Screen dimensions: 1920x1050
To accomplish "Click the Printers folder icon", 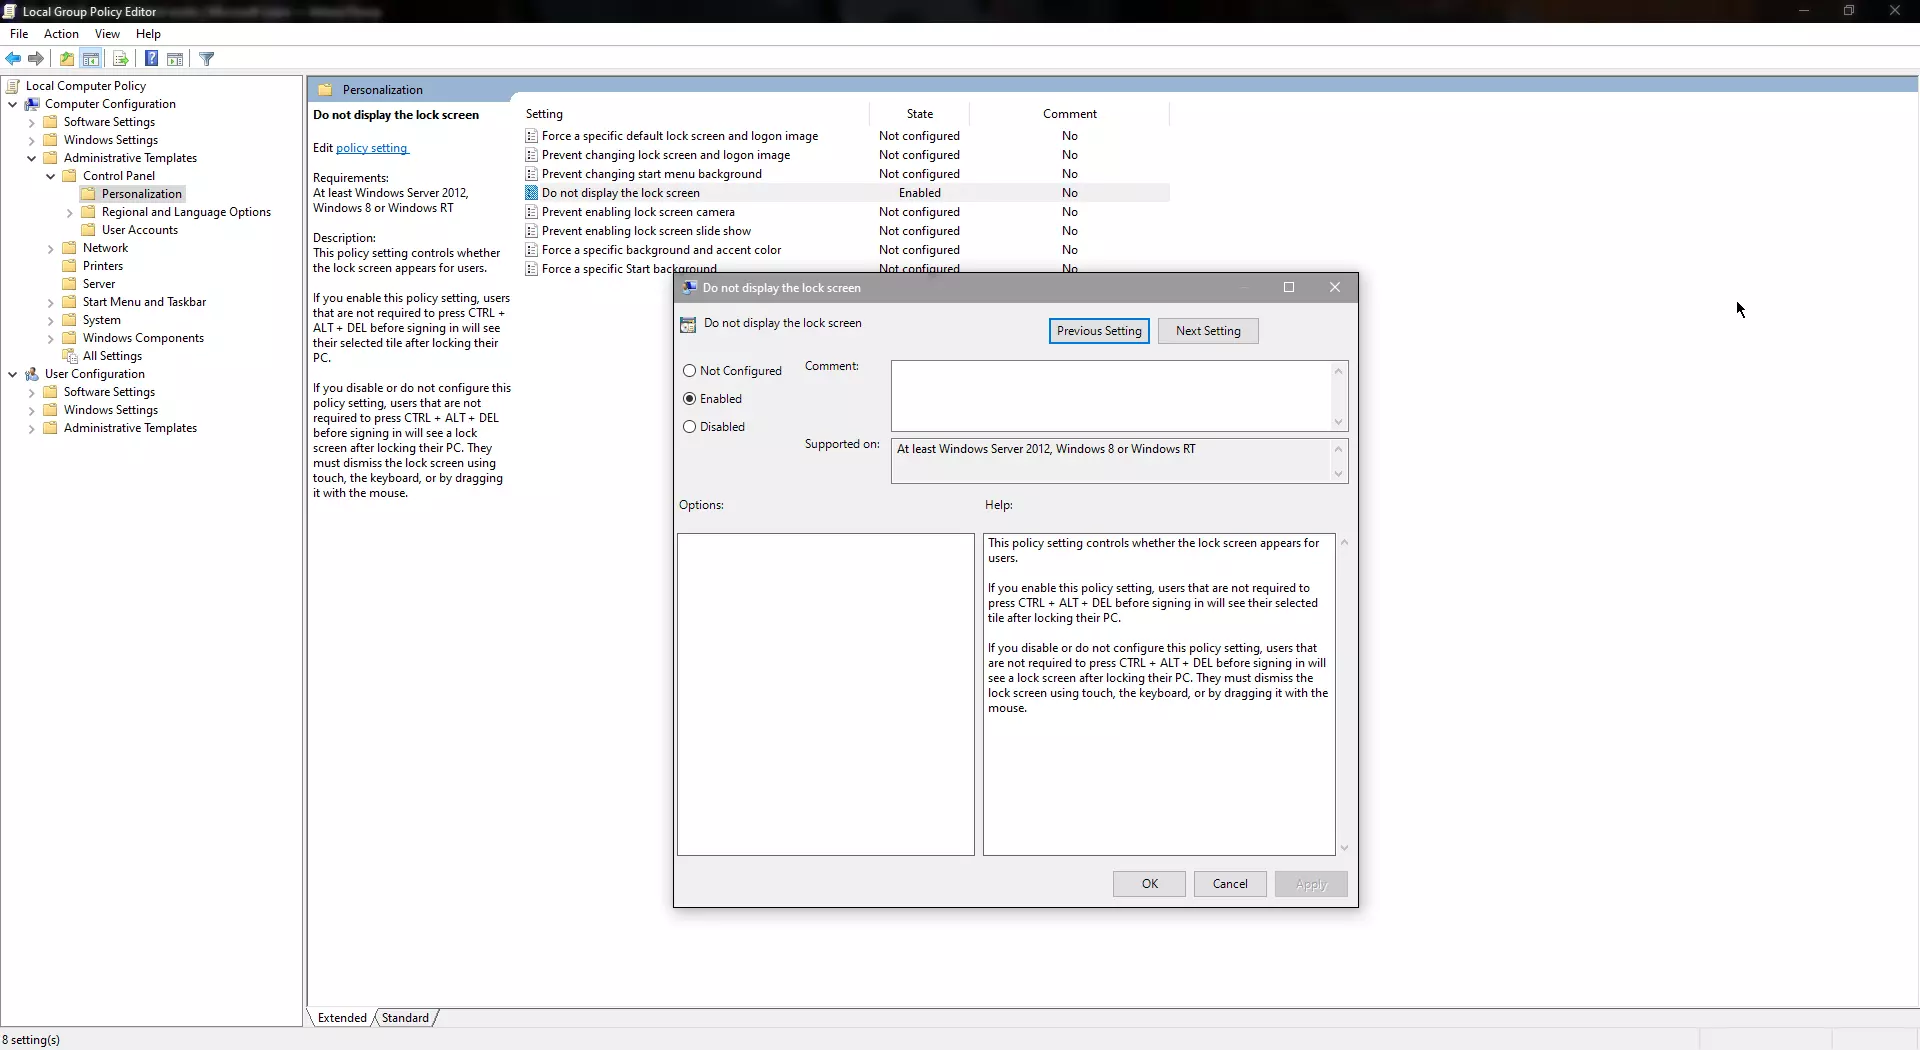I will (70, 266).
